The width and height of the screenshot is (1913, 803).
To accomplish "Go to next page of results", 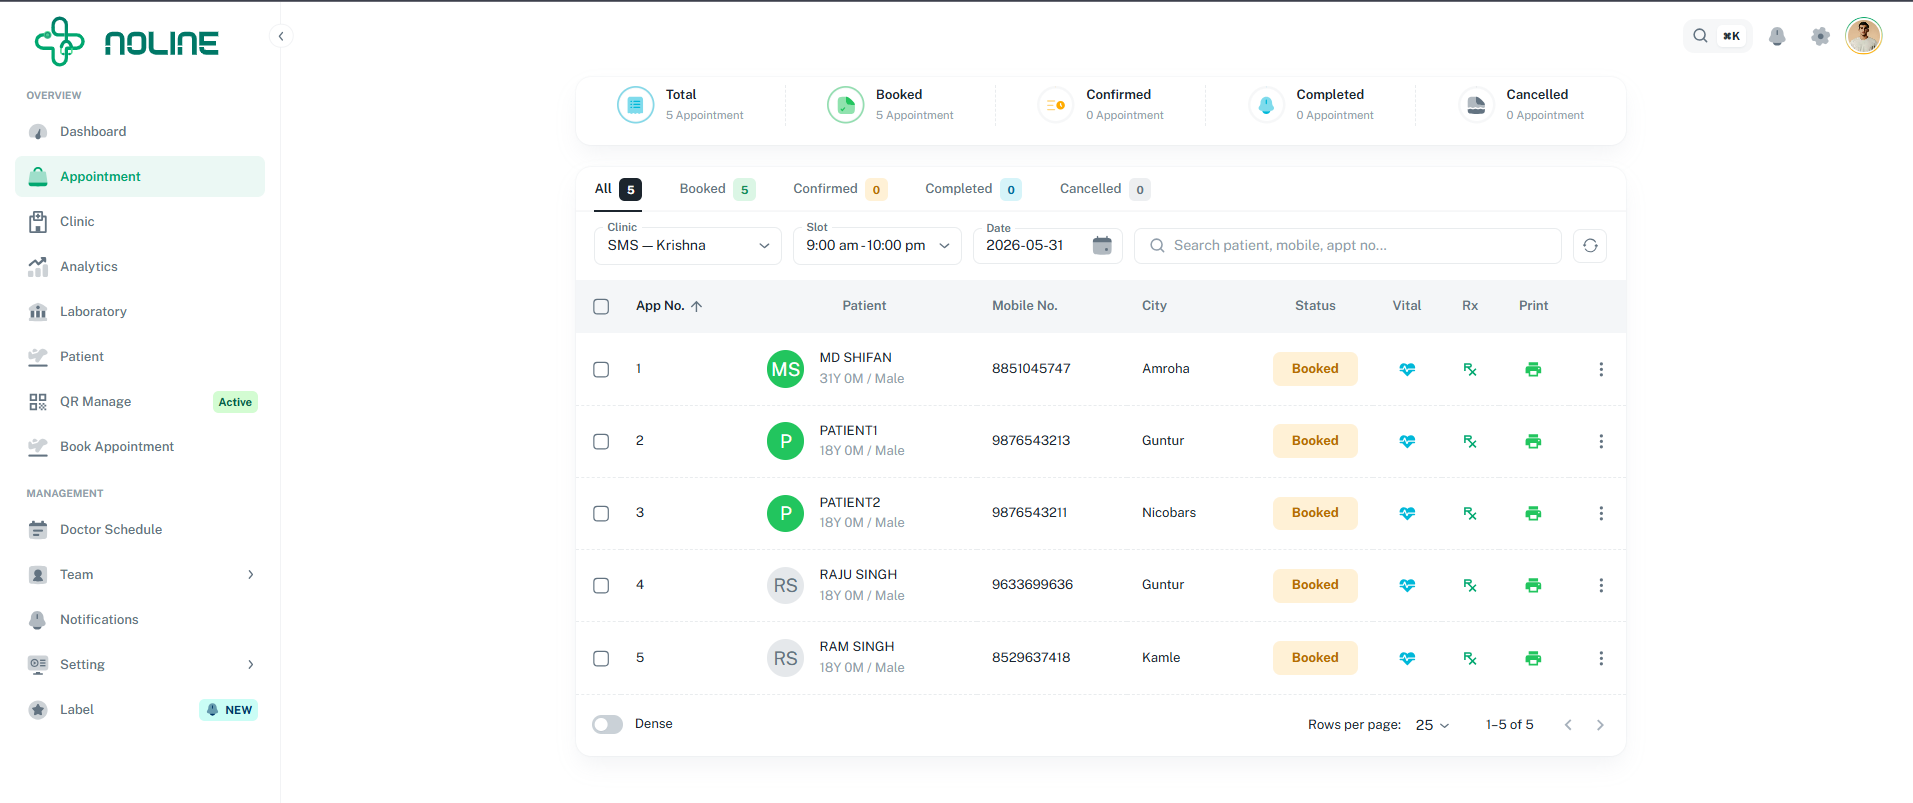I will 1600,725.
